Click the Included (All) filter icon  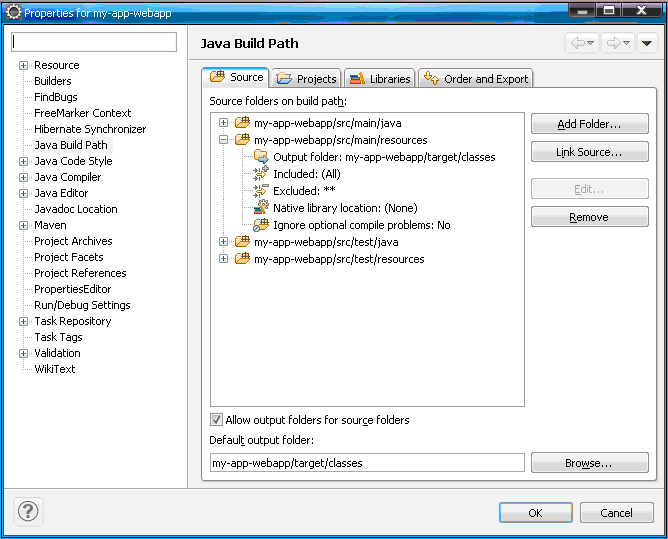tap(261, 174)
